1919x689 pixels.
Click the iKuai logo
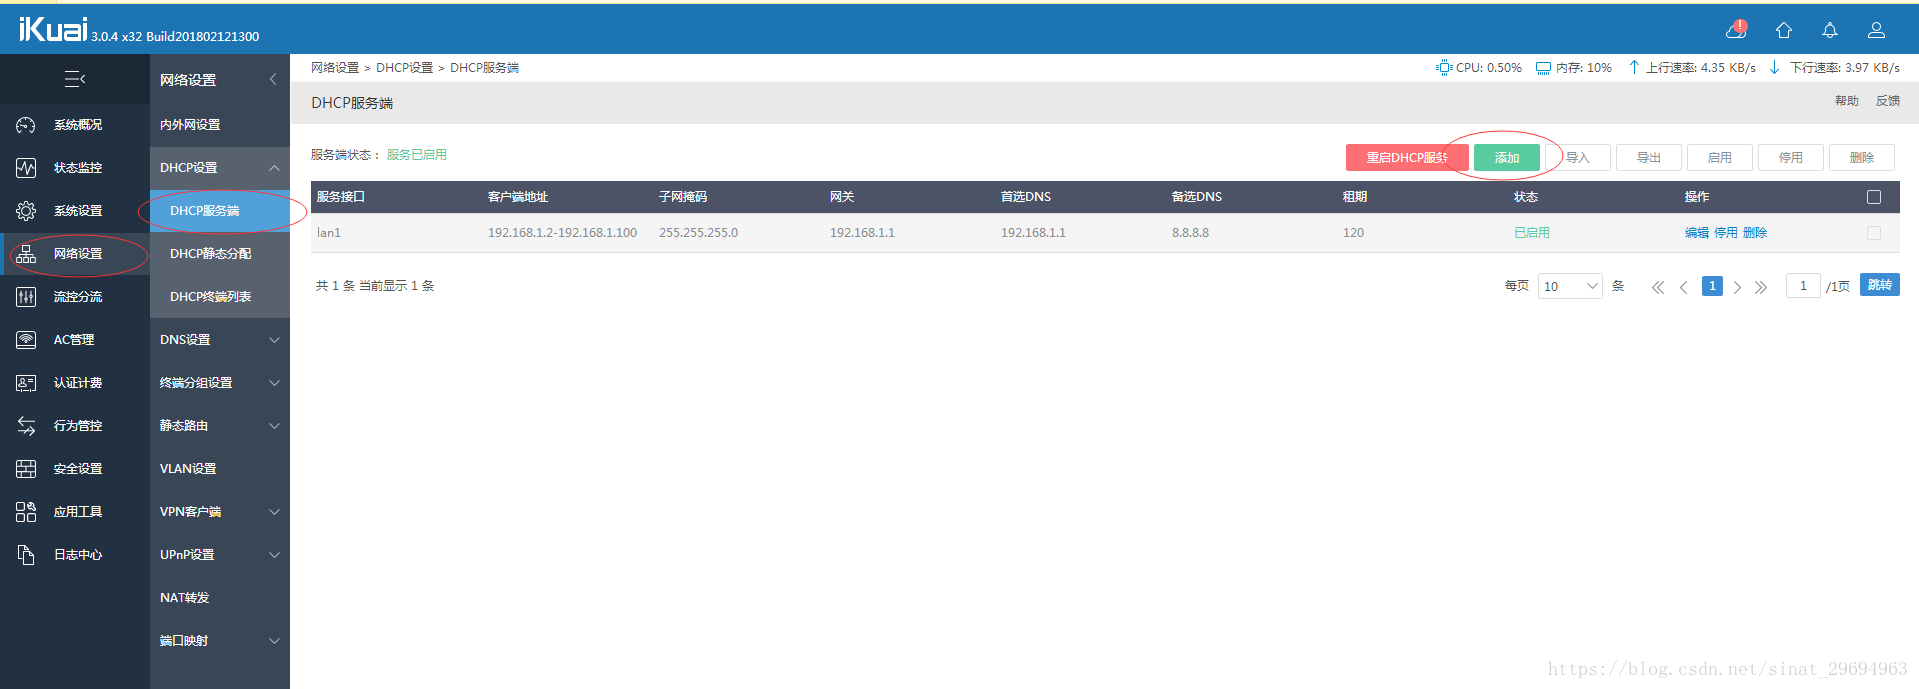tap(53, 29)
